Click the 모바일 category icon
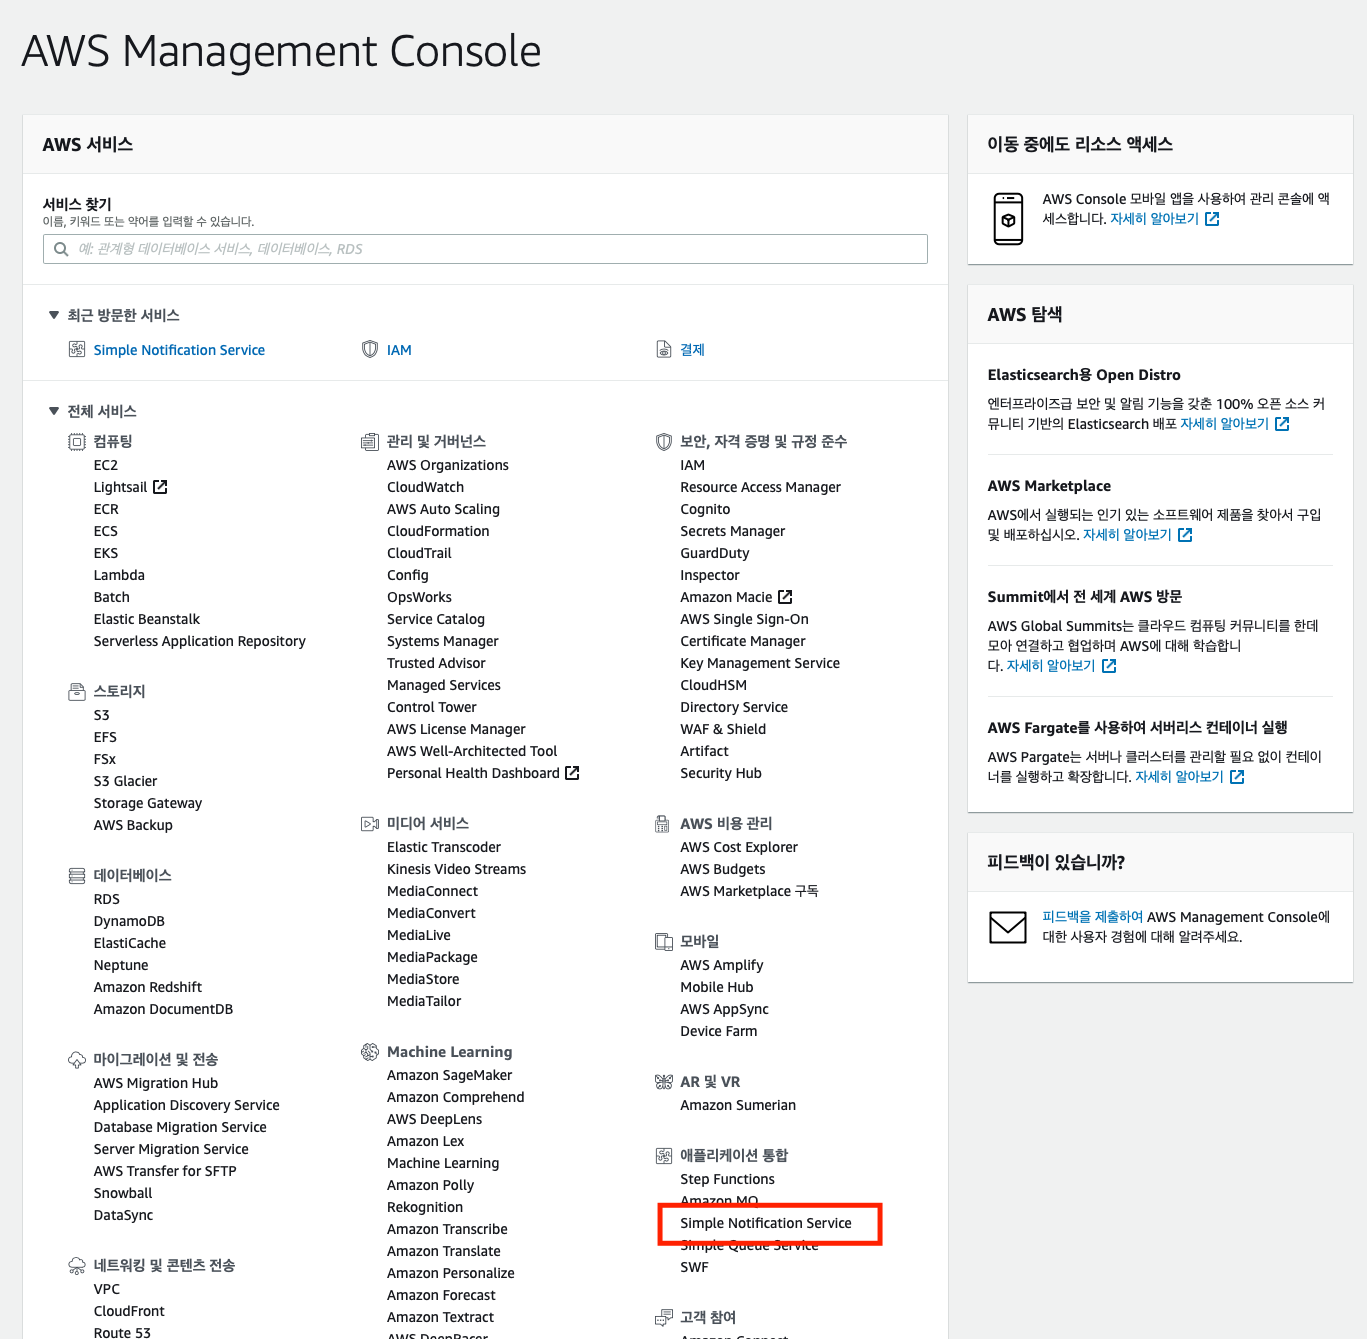1367x1339 pixels. click(x=664, y=941)
